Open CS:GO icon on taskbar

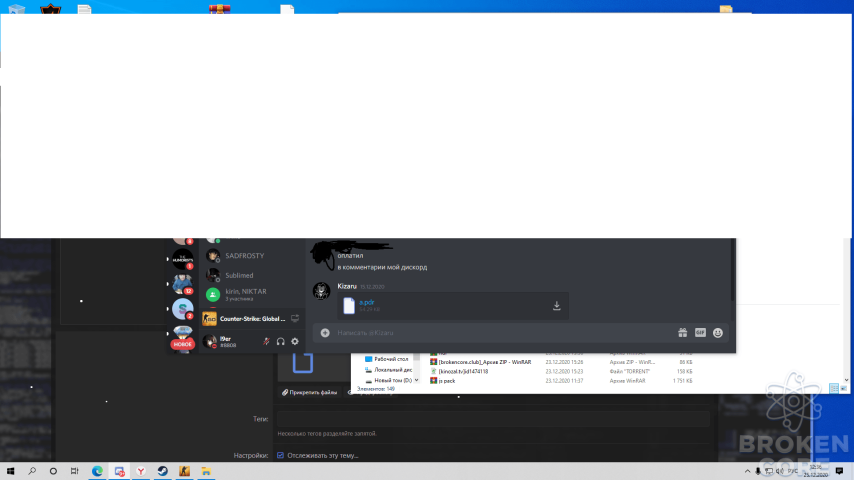184,471
